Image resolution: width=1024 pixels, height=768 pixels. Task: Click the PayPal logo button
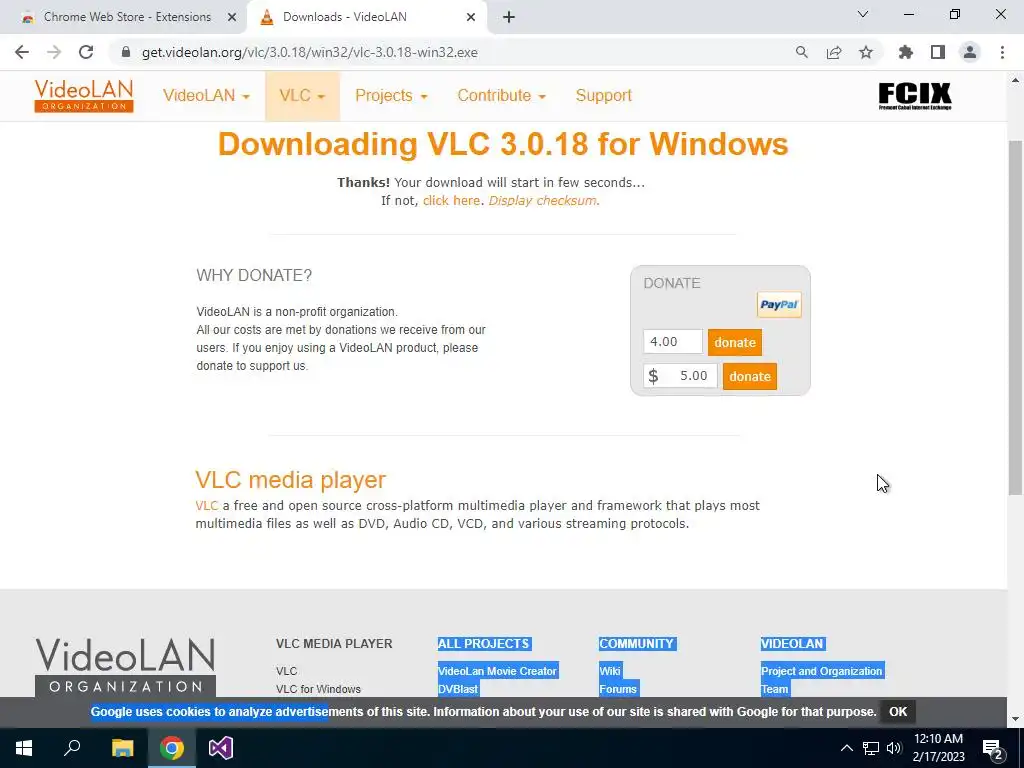point(779,304)
